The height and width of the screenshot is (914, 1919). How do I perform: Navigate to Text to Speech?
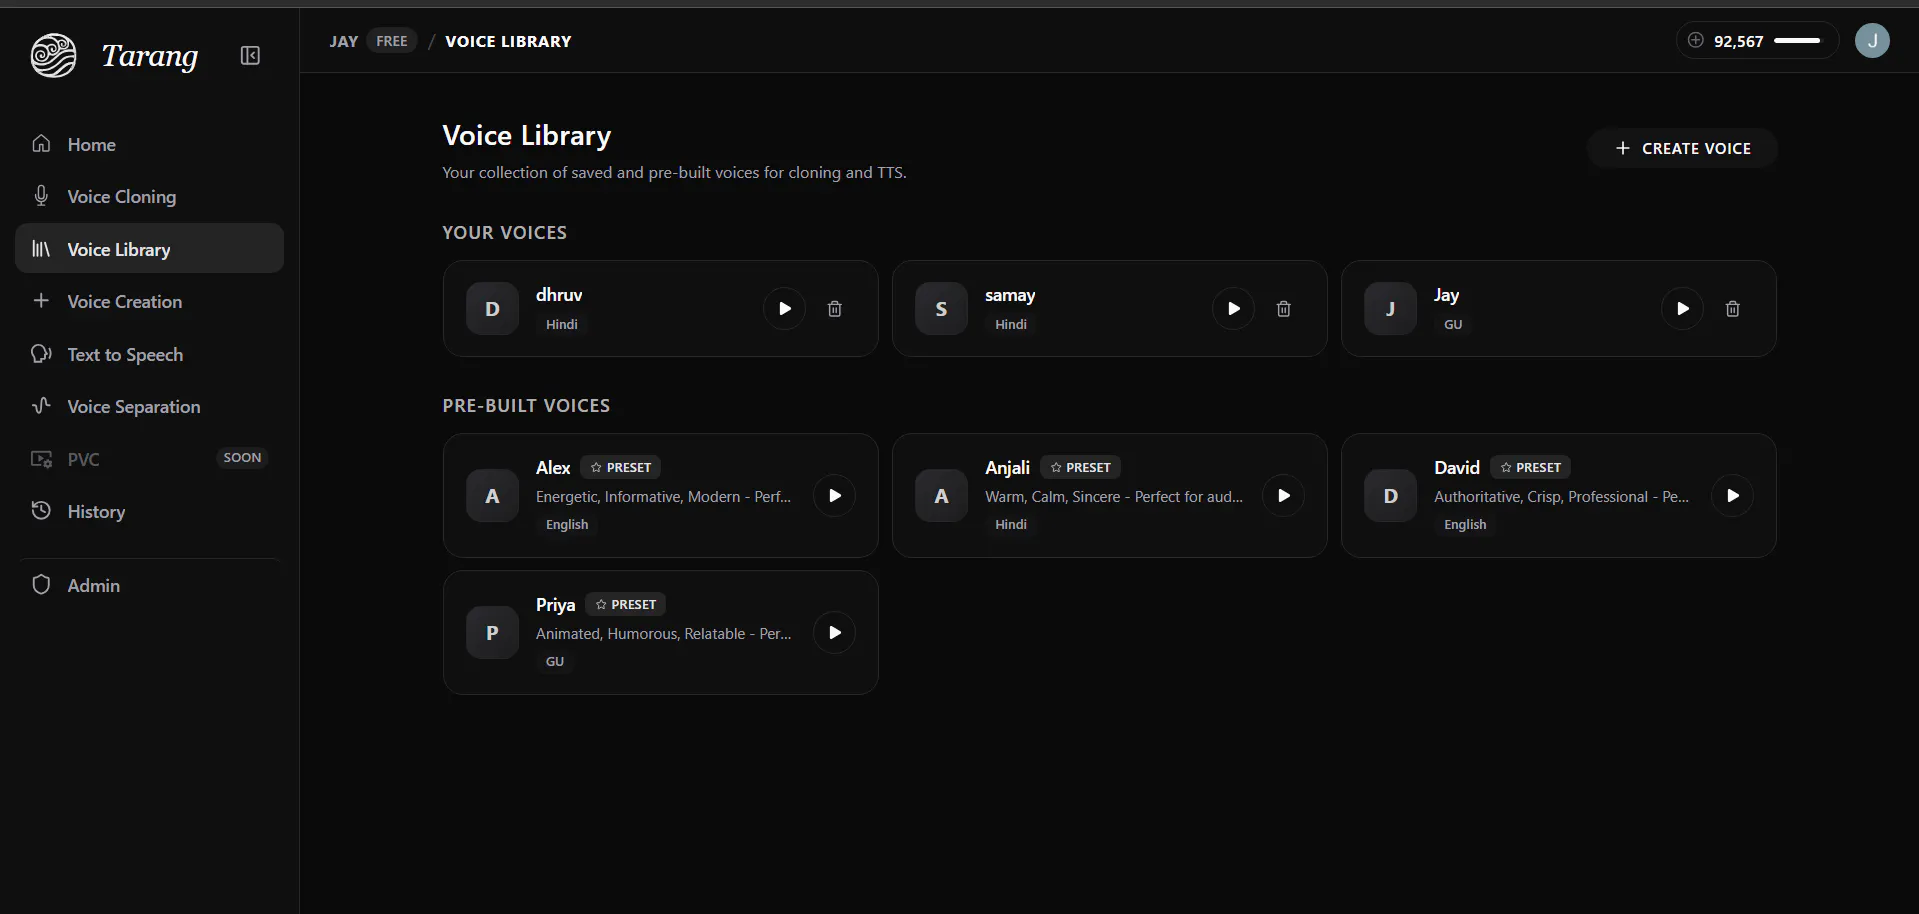(x=149, y=354)
